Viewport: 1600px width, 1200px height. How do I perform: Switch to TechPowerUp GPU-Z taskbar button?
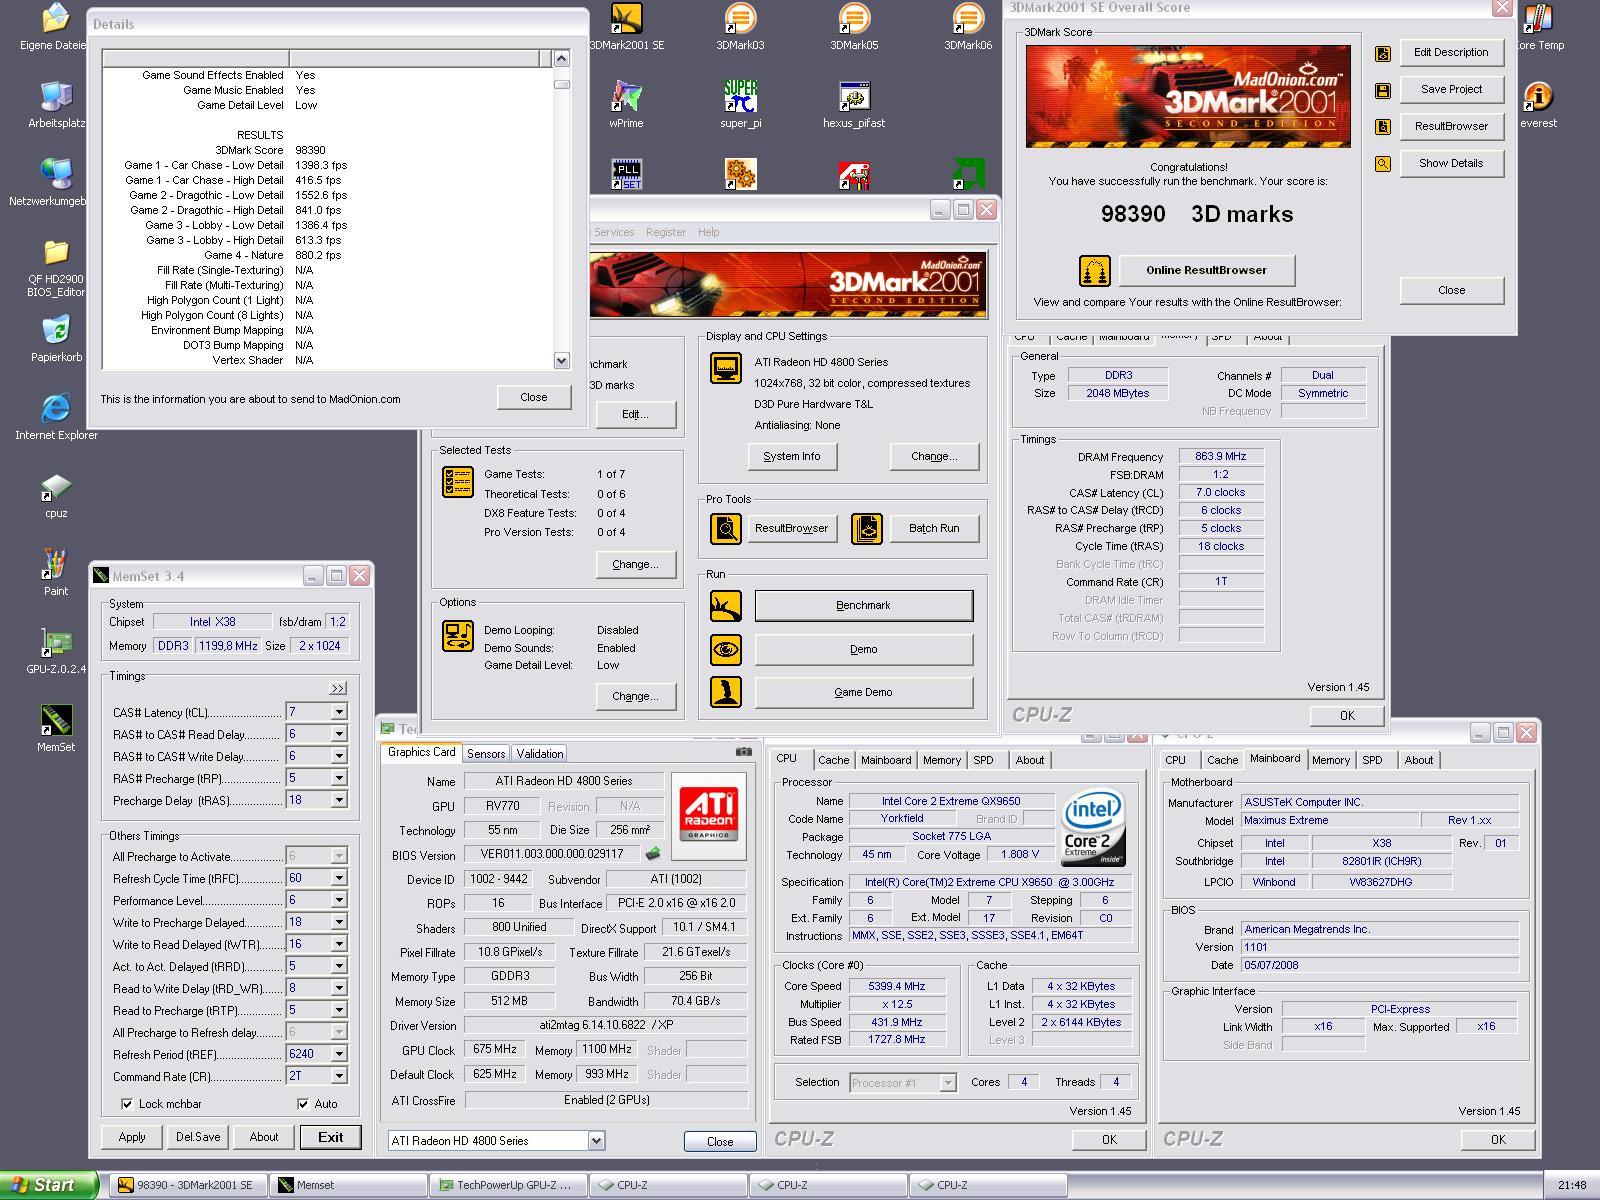click(509, 1185)
